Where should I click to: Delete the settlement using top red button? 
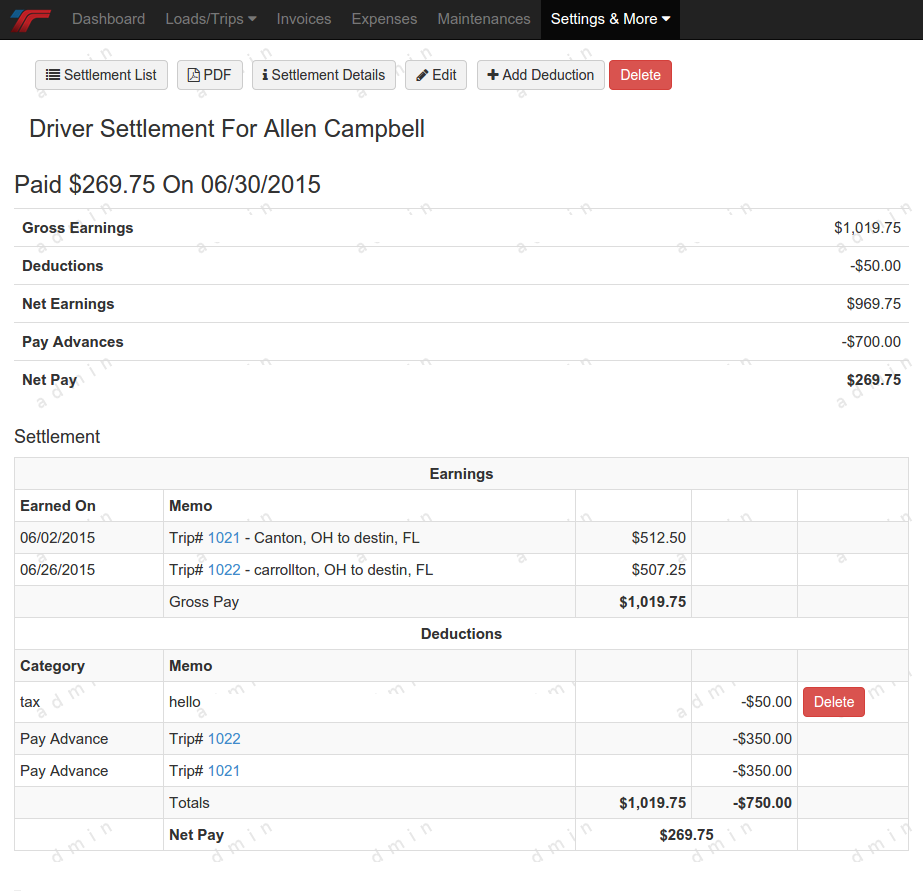tap(640, 75)
